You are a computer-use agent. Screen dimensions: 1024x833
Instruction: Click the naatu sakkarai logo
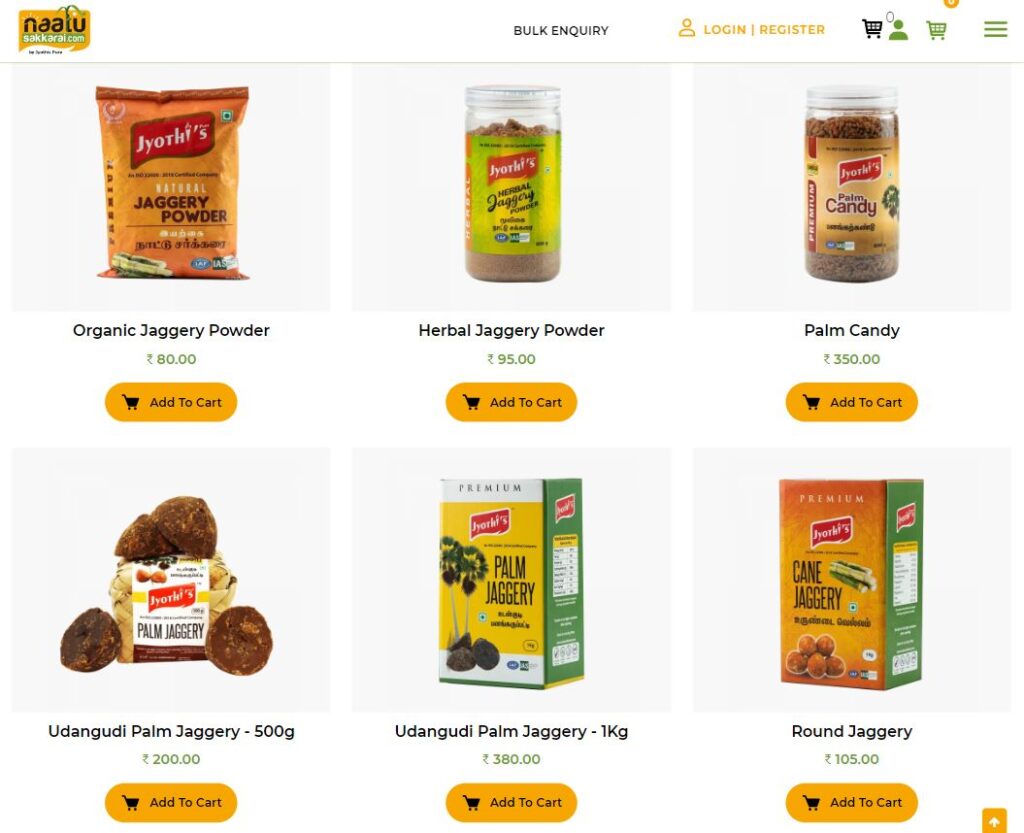pyautogui.click(x=54, y=29)
